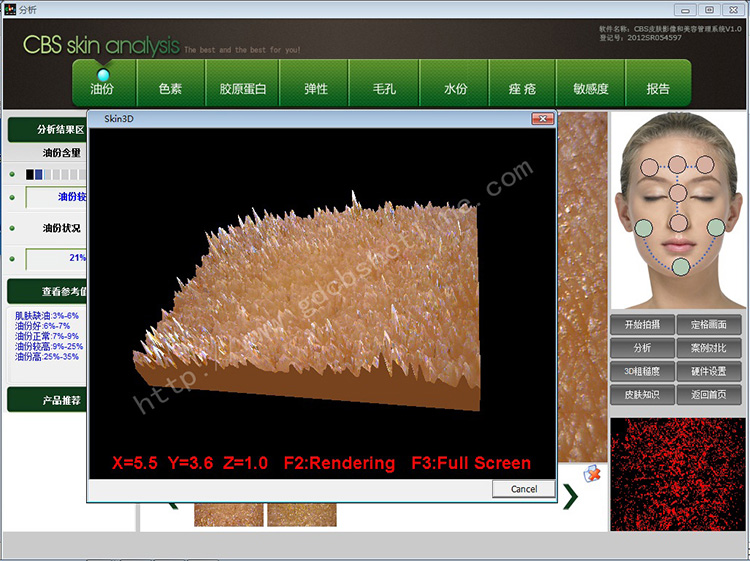The width and height of the screenshot is (750, 561).
Task: Open the first skin thumbnail below dialog
Action: [x=229, y=515]
